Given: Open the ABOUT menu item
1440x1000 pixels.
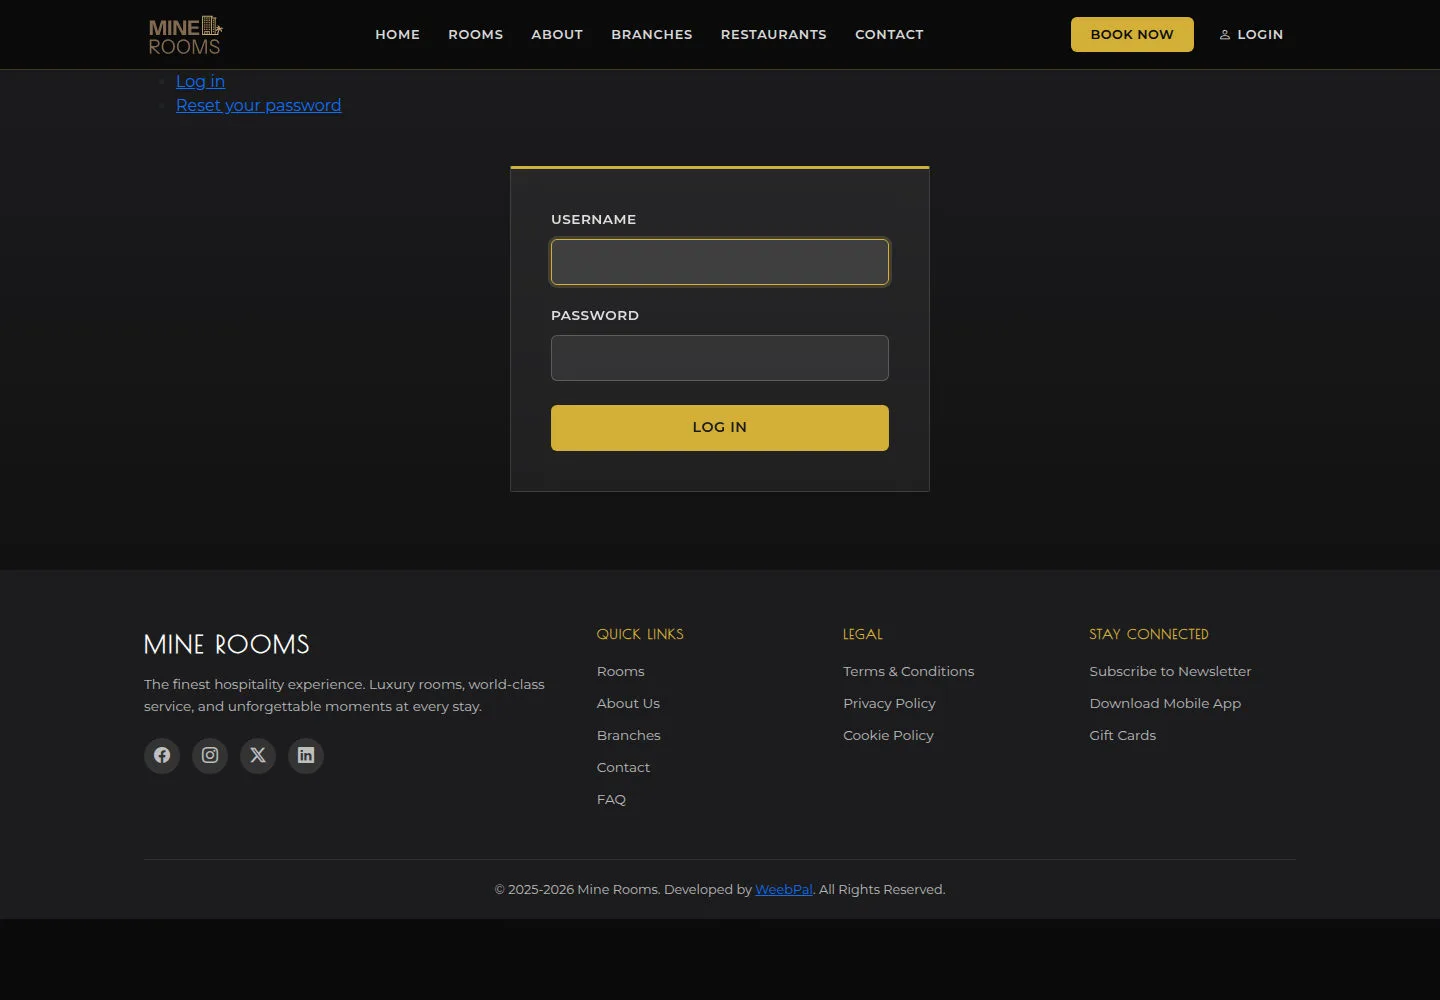Looking at the screenshot, I should (x=557, y=34).
